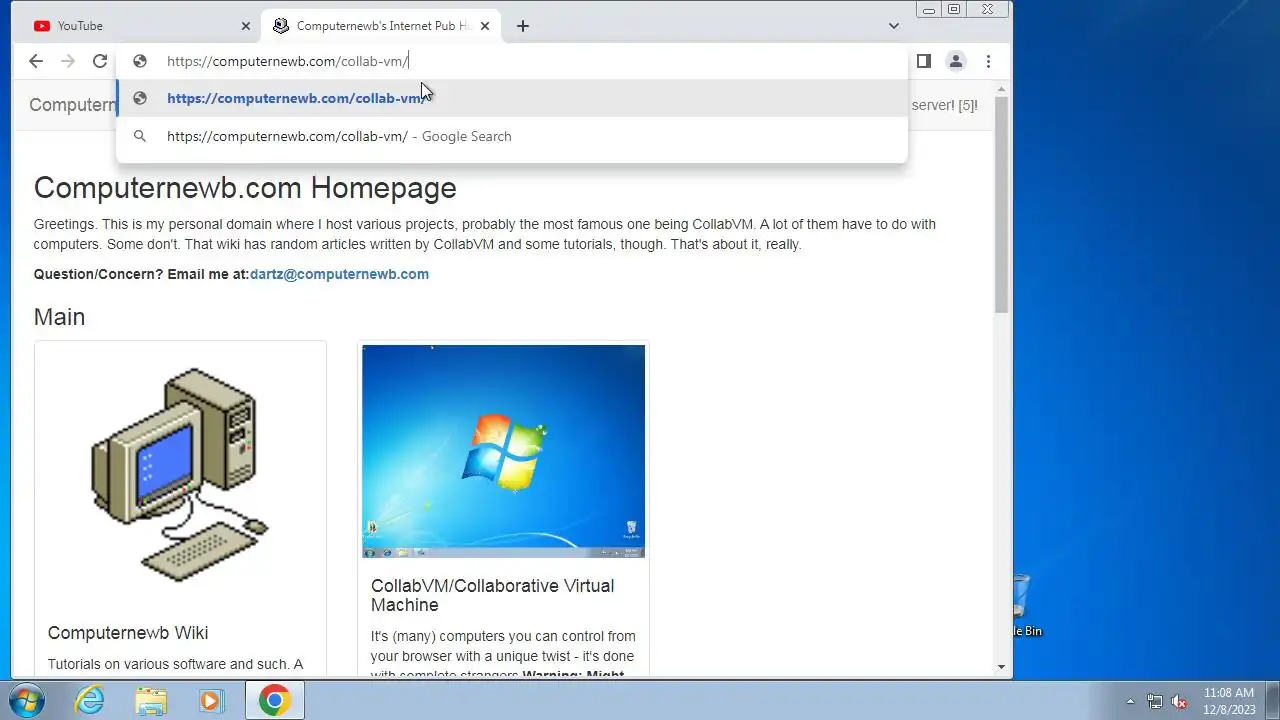Open the muted volume tray icon
Image resolution: width=1280 pixels, height=720 pixels.
pyautogui.click(x=1180, y=701)
